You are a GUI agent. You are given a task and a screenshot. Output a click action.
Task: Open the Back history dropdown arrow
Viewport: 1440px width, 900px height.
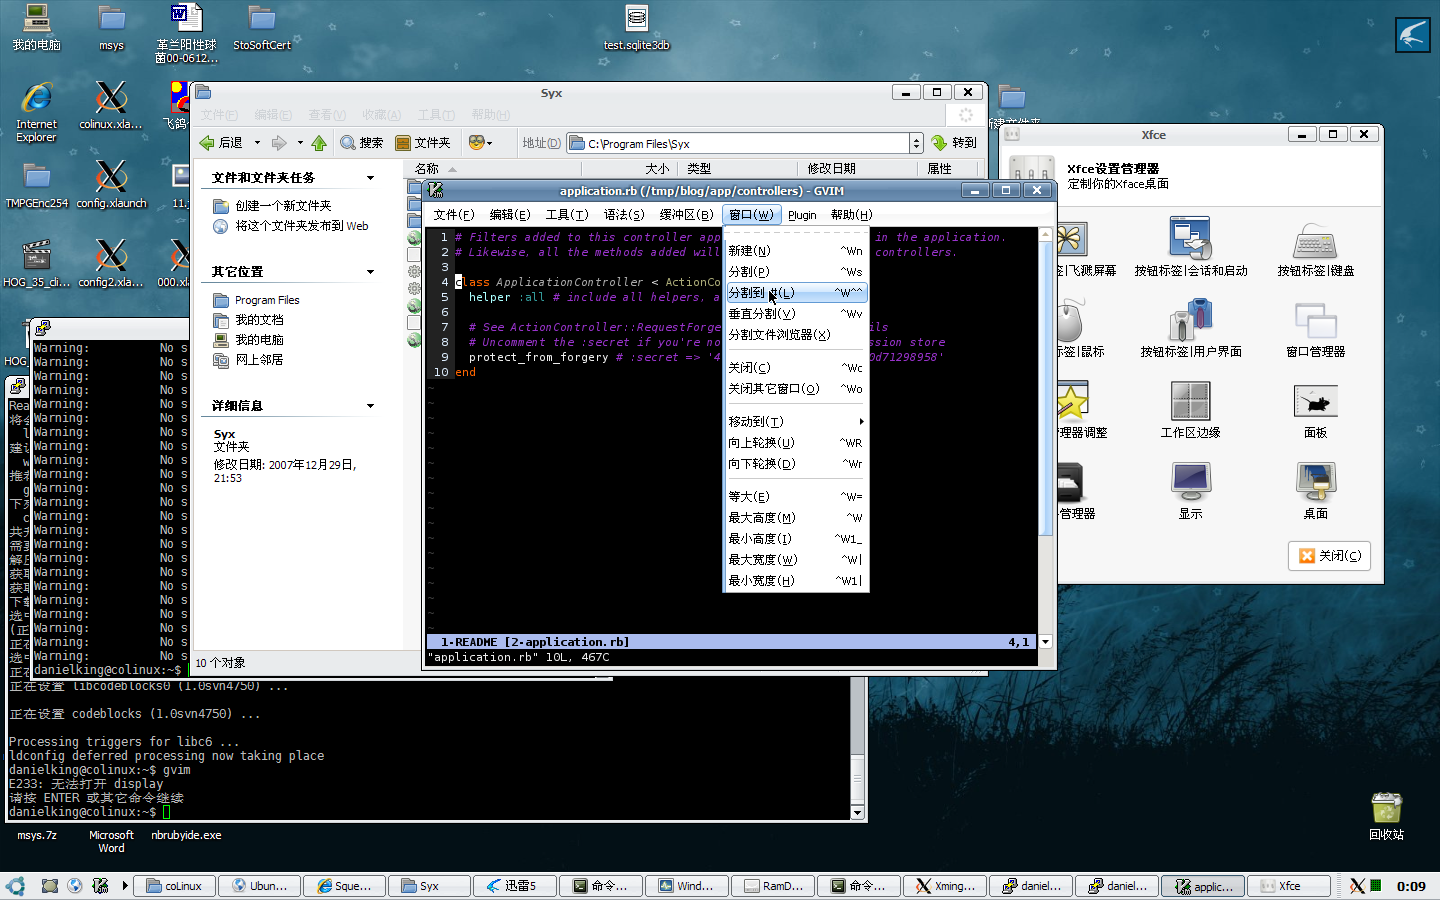pos(257,143)
